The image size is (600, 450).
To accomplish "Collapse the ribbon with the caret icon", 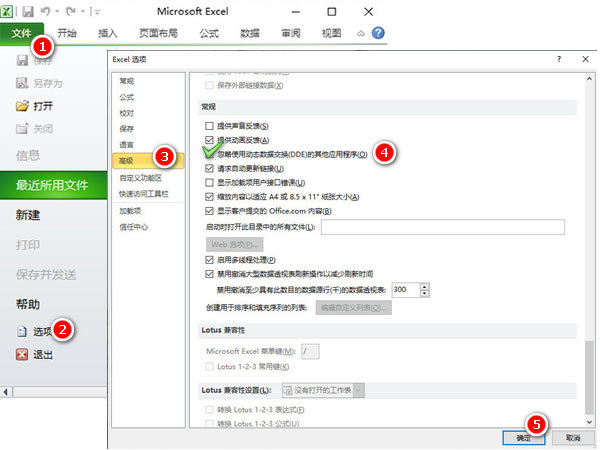I will (361, 34).
